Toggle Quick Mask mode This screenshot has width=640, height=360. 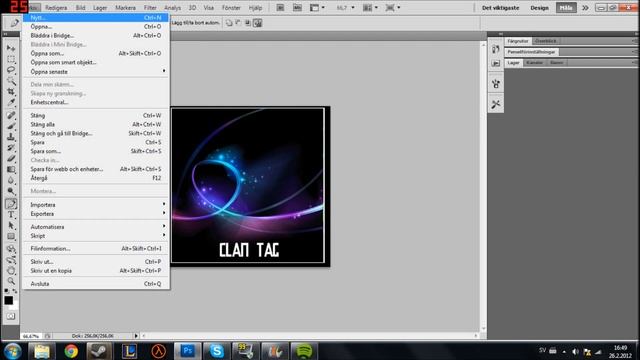[10, 316]
